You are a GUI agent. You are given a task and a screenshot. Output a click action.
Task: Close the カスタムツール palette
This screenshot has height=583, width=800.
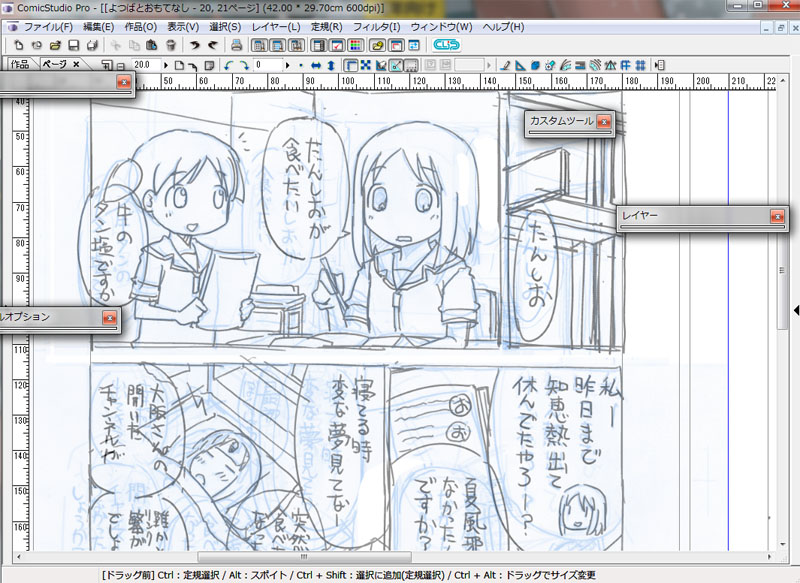[x=604, y=121]
